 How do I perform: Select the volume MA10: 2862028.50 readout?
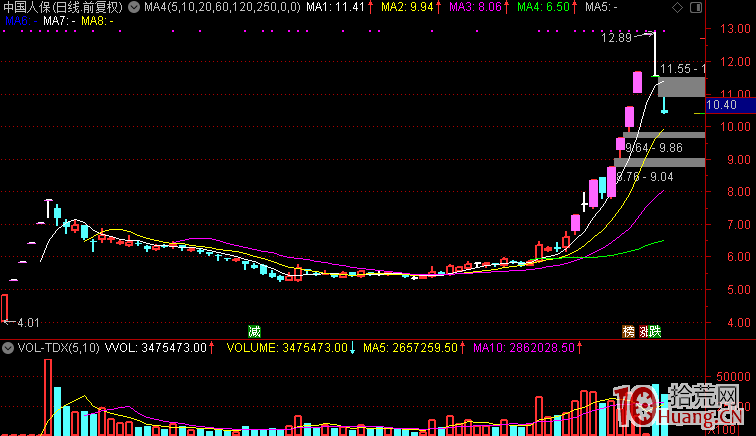point(524,348)
